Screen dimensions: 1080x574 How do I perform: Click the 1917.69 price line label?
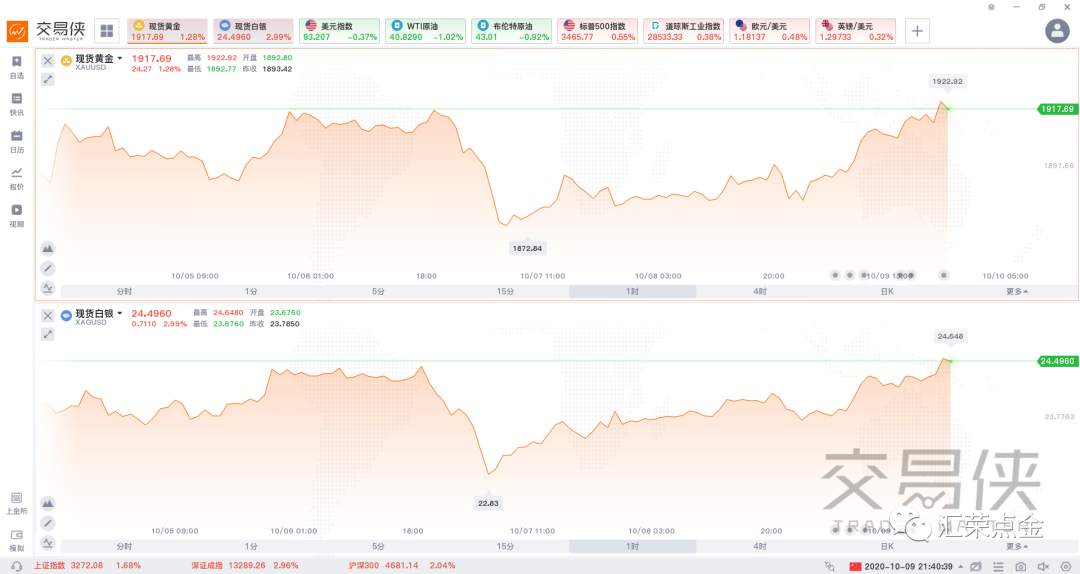coord(1057,109)
